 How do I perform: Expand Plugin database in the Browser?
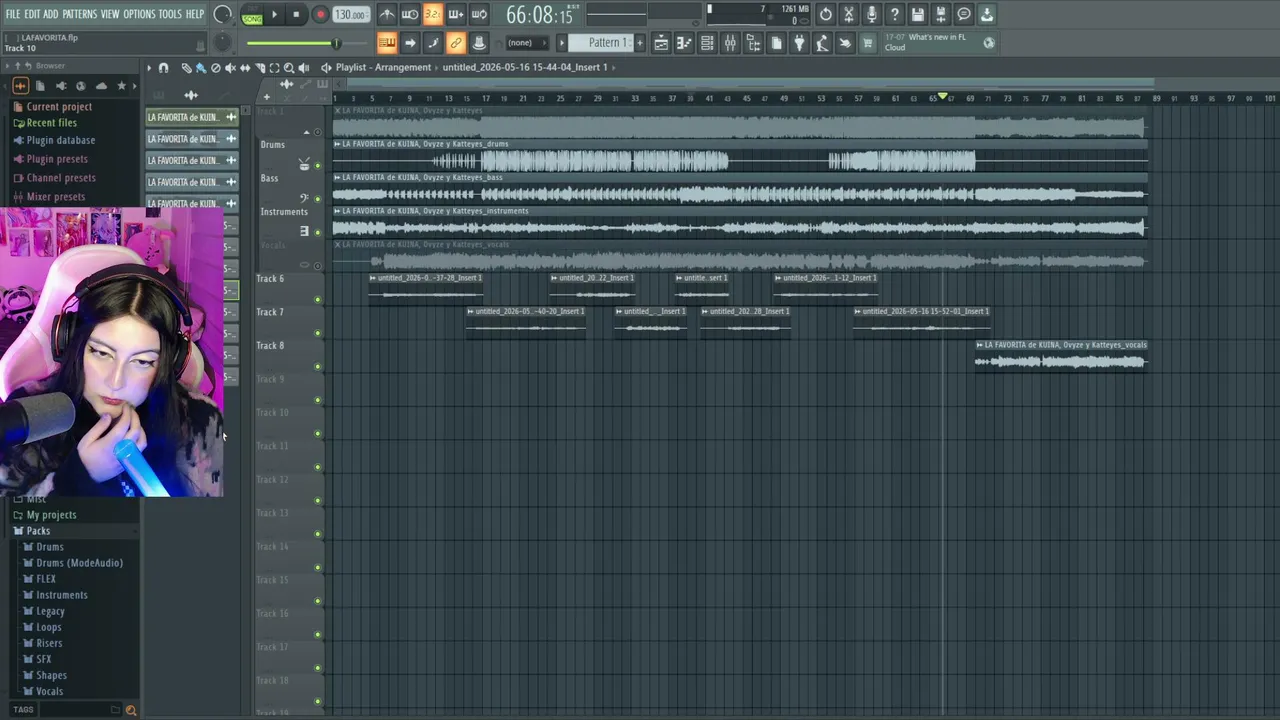61,141
